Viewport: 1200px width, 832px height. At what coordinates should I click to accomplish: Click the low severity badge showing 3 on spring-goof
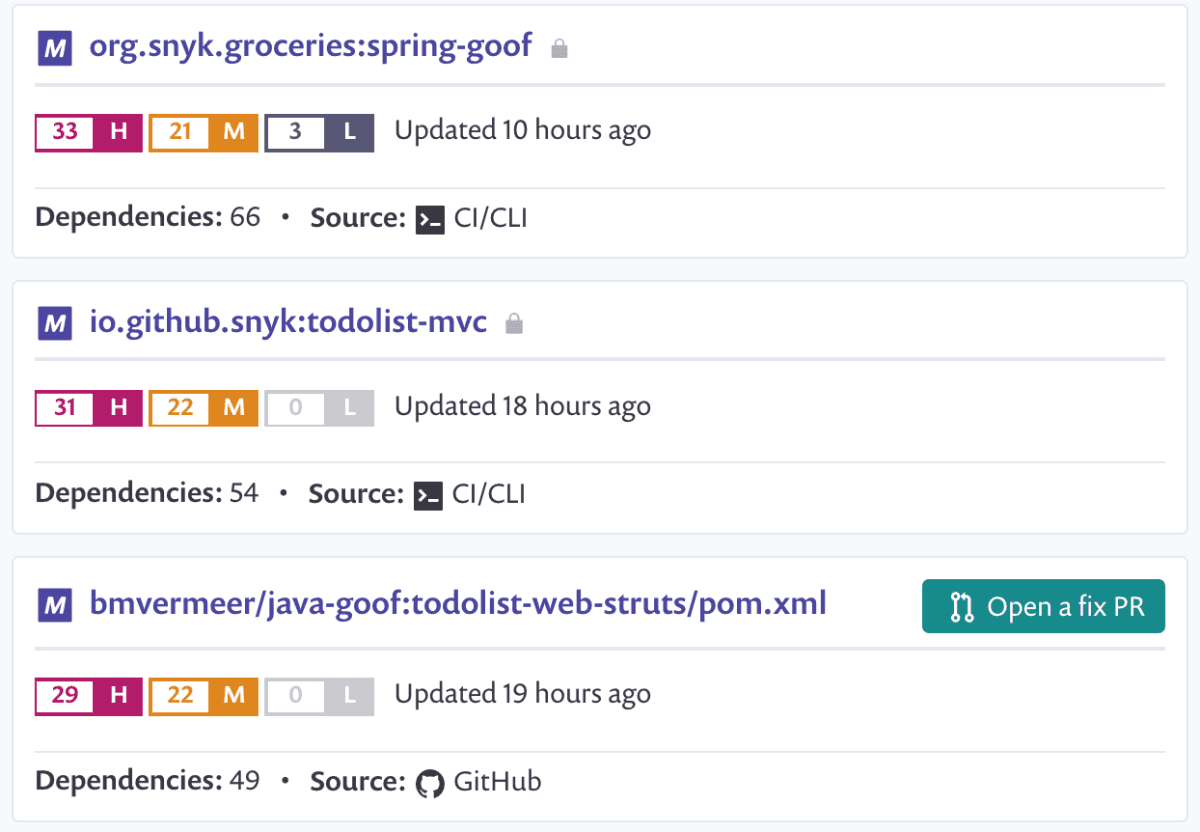click(318, 132)
